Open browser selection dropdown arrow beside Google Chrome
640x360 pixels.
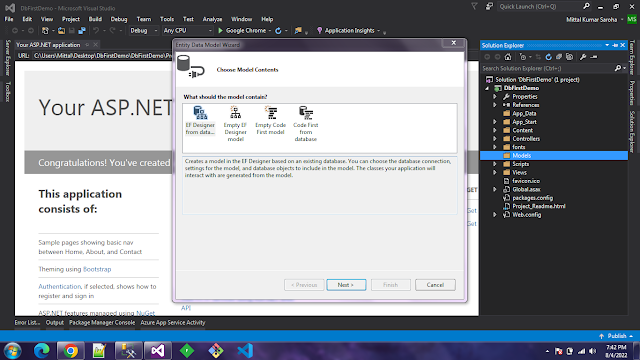coord(270,31)
